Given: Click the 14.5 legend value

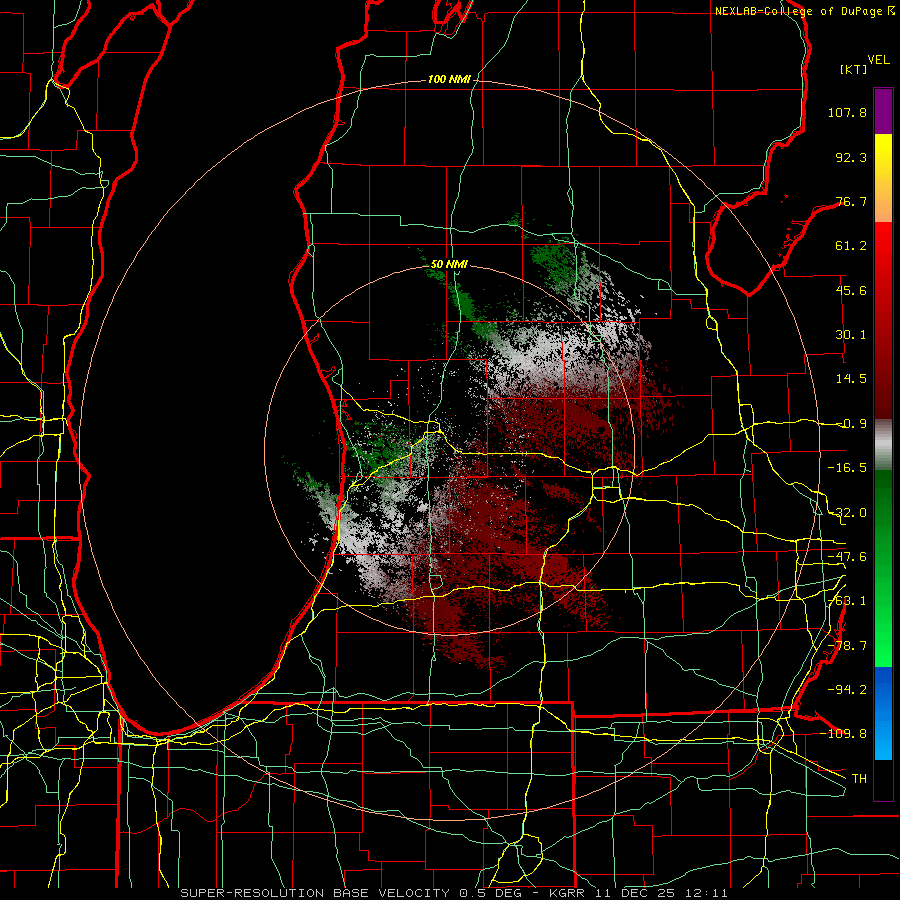Looking at the screenshot, I should [851, 379].
